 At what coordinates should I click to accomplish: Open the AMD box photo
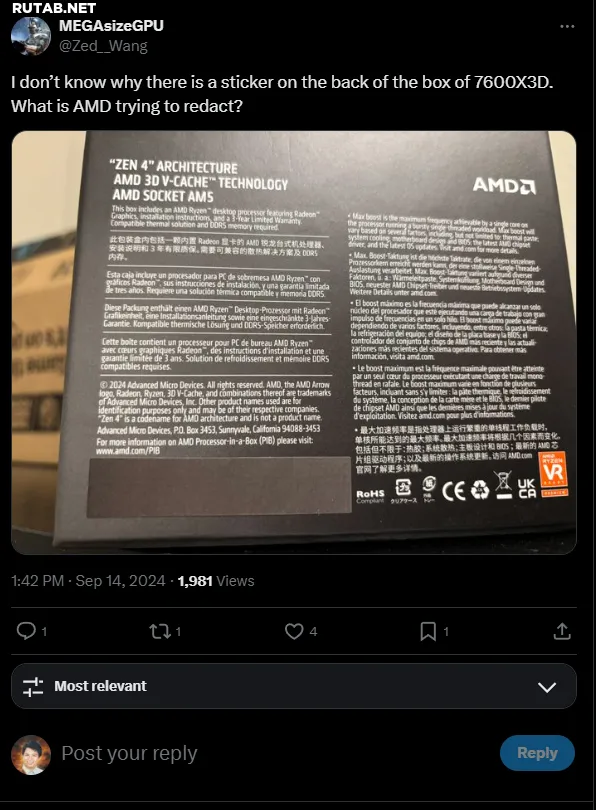(294, 342)
